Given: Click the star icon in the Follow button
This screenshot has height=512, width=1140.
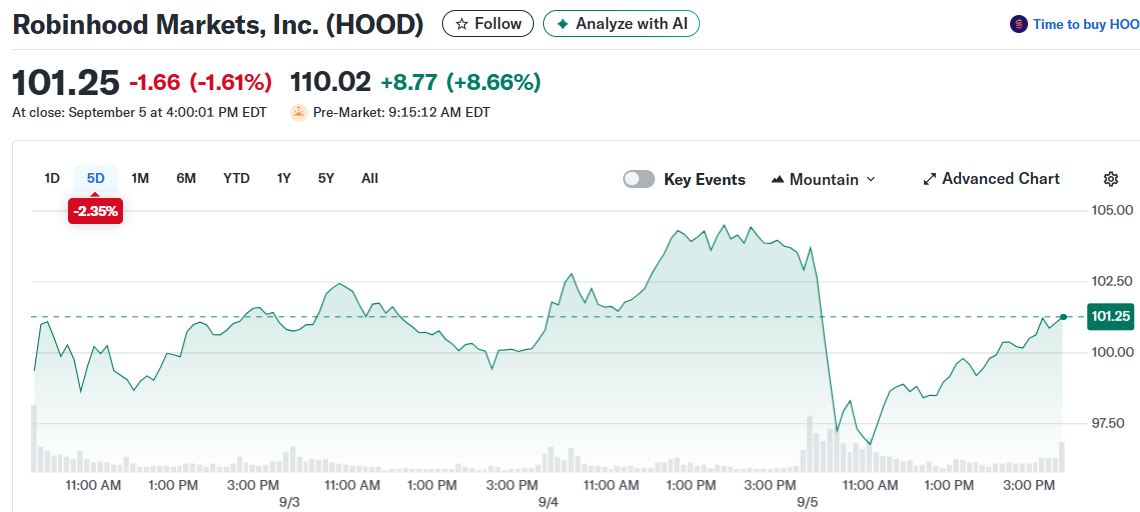Looking at the screenshot, I should [462, 24].
